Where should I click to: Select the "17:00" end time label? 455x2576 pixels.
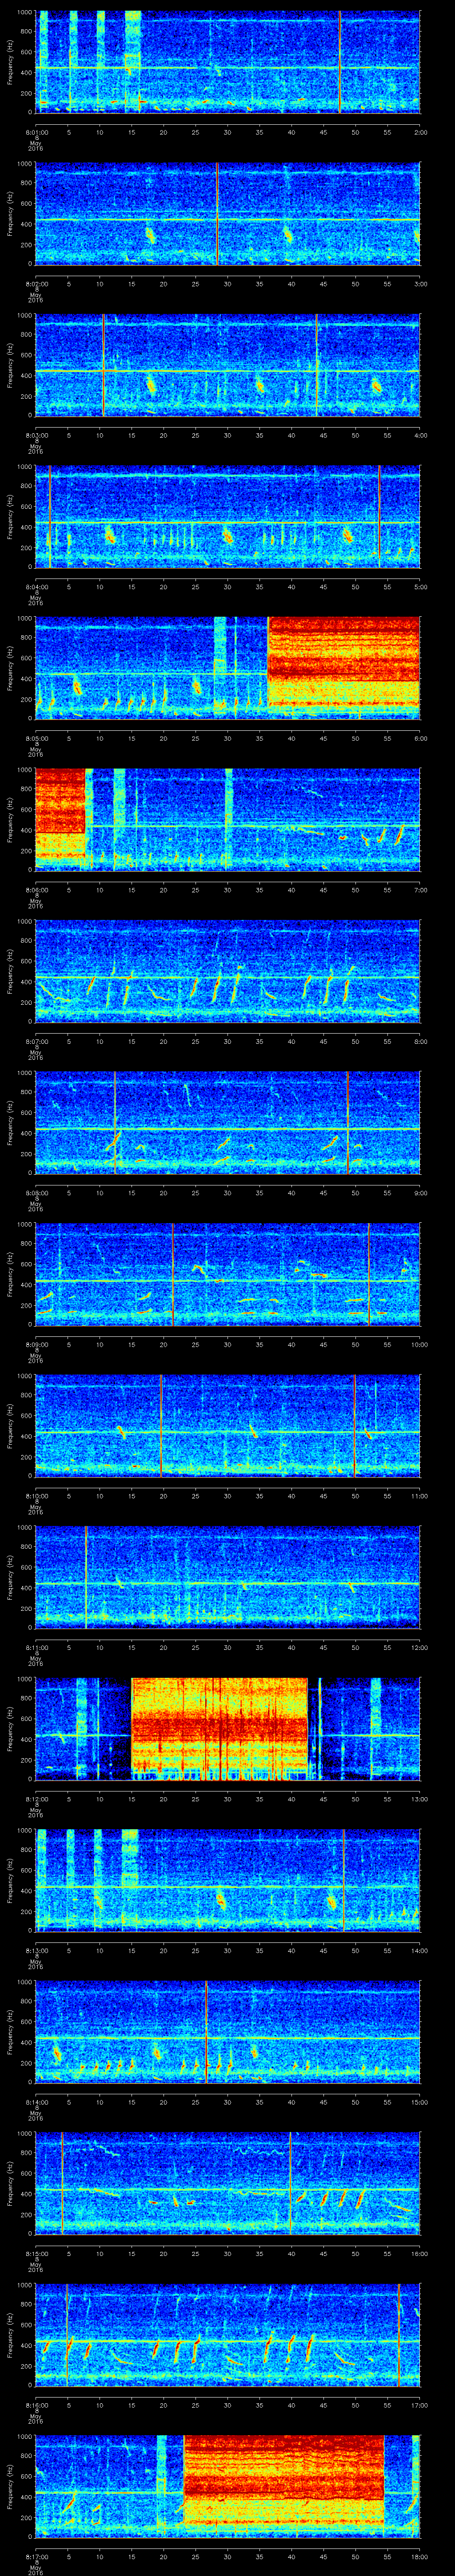[x=419, y=2405]
